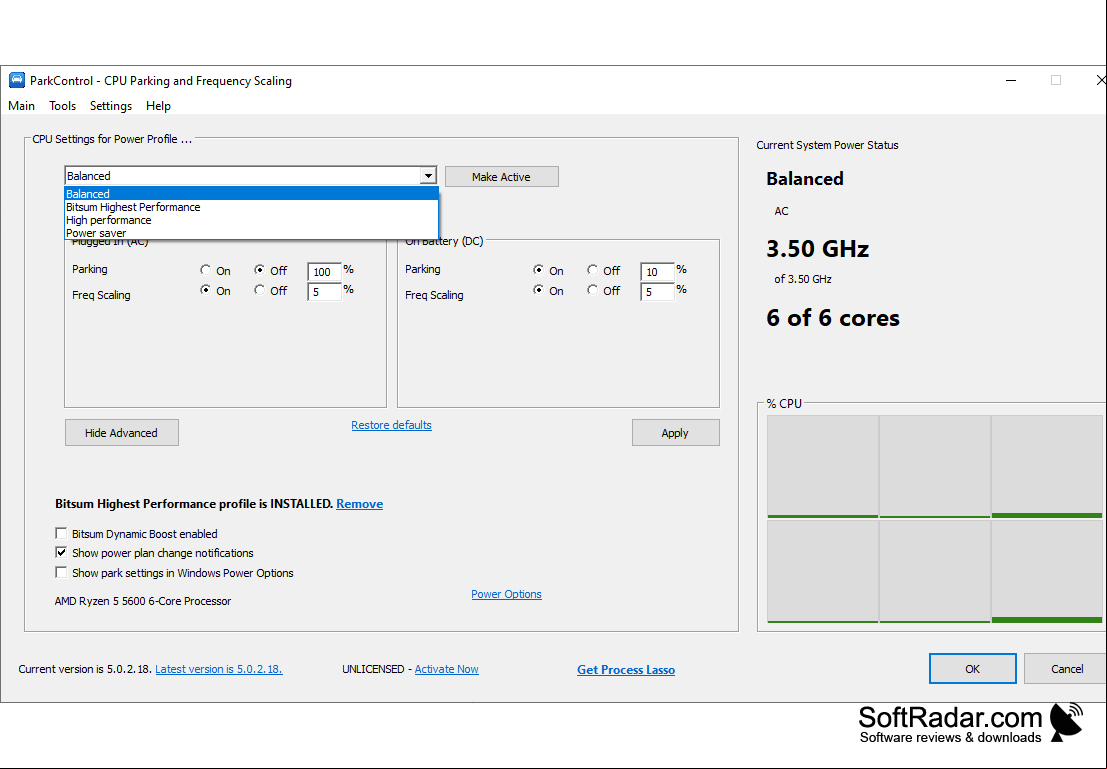Click the 6 of 6 cores text
The image size is (1107, 769).
click(x=833, y=318)
